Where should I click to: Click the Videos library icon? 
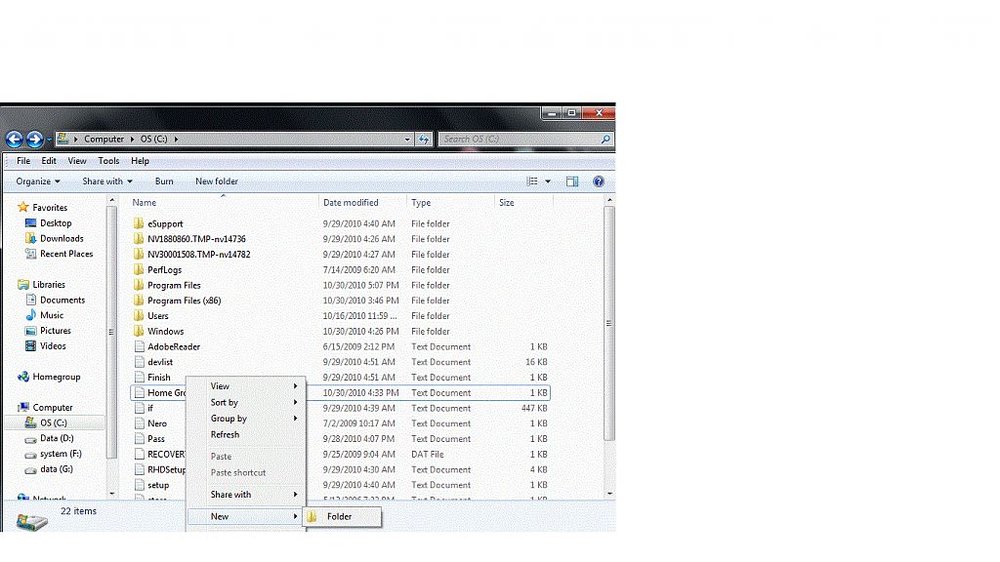coord(30,346)
